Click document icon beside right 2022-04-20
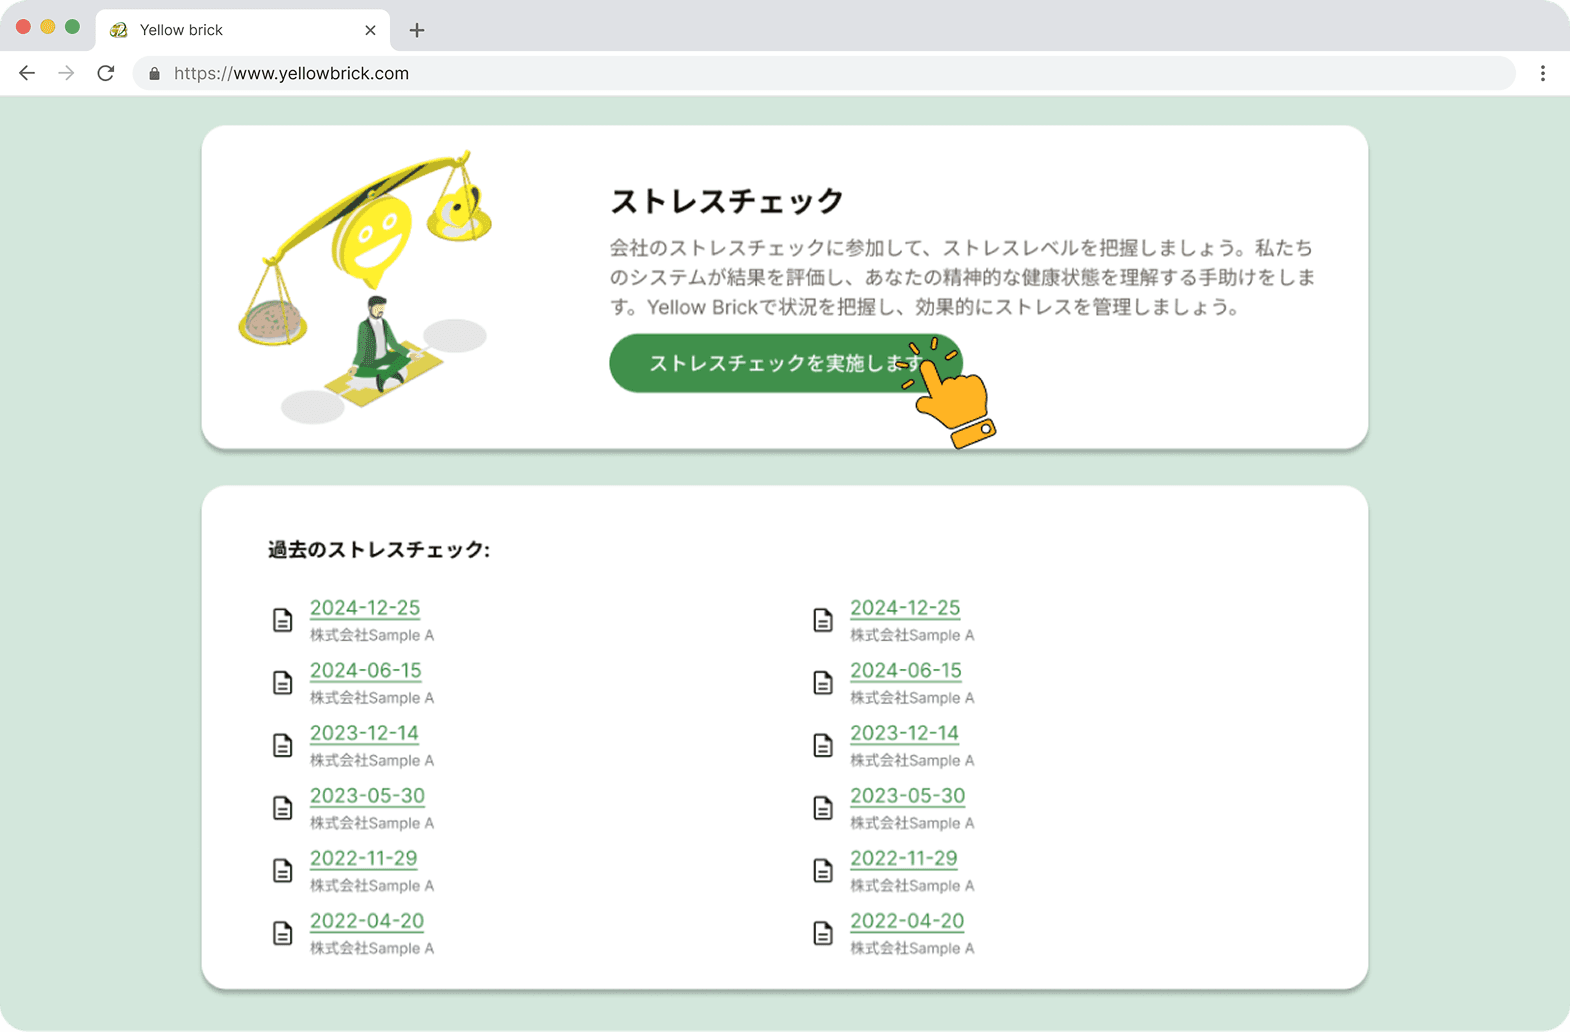This screenshot has width=1570, height=1032. [823, 933]
